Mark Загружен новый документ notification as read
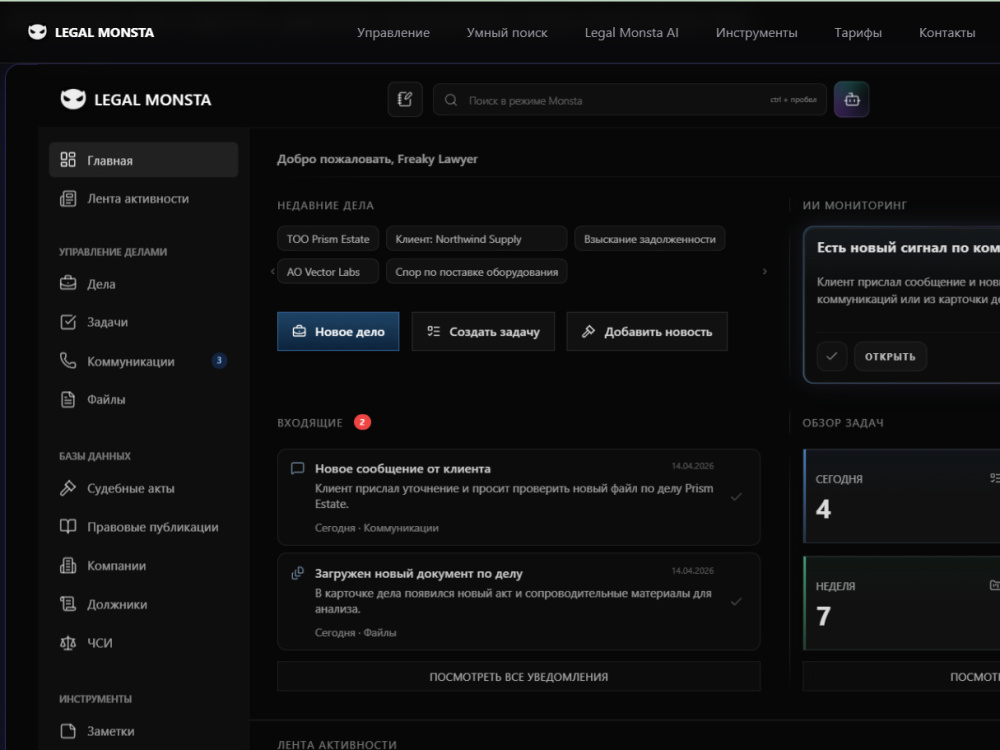 [x=736, y=601]
